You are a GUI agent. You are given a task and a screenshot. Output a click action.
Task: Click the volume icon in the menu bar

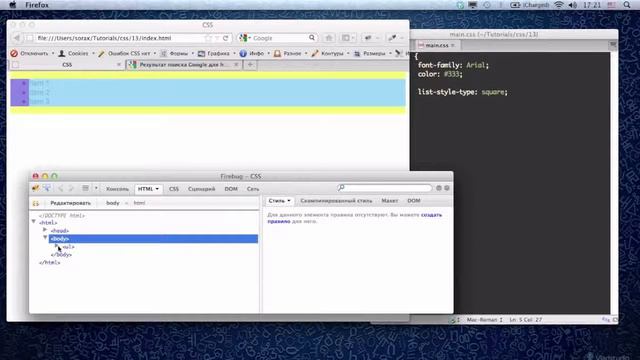coord(573,5)
